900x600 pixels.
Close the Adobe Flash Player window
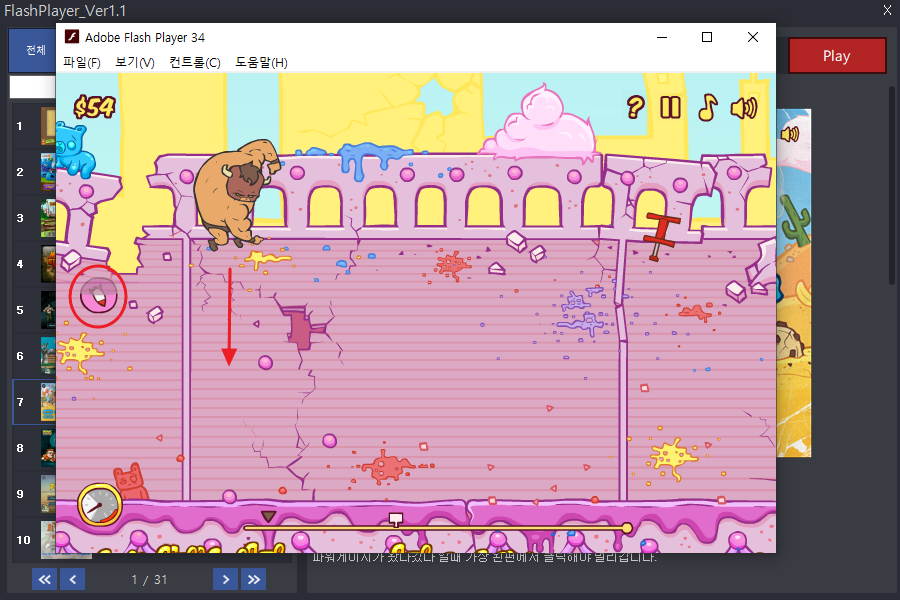tap(753, 37)
